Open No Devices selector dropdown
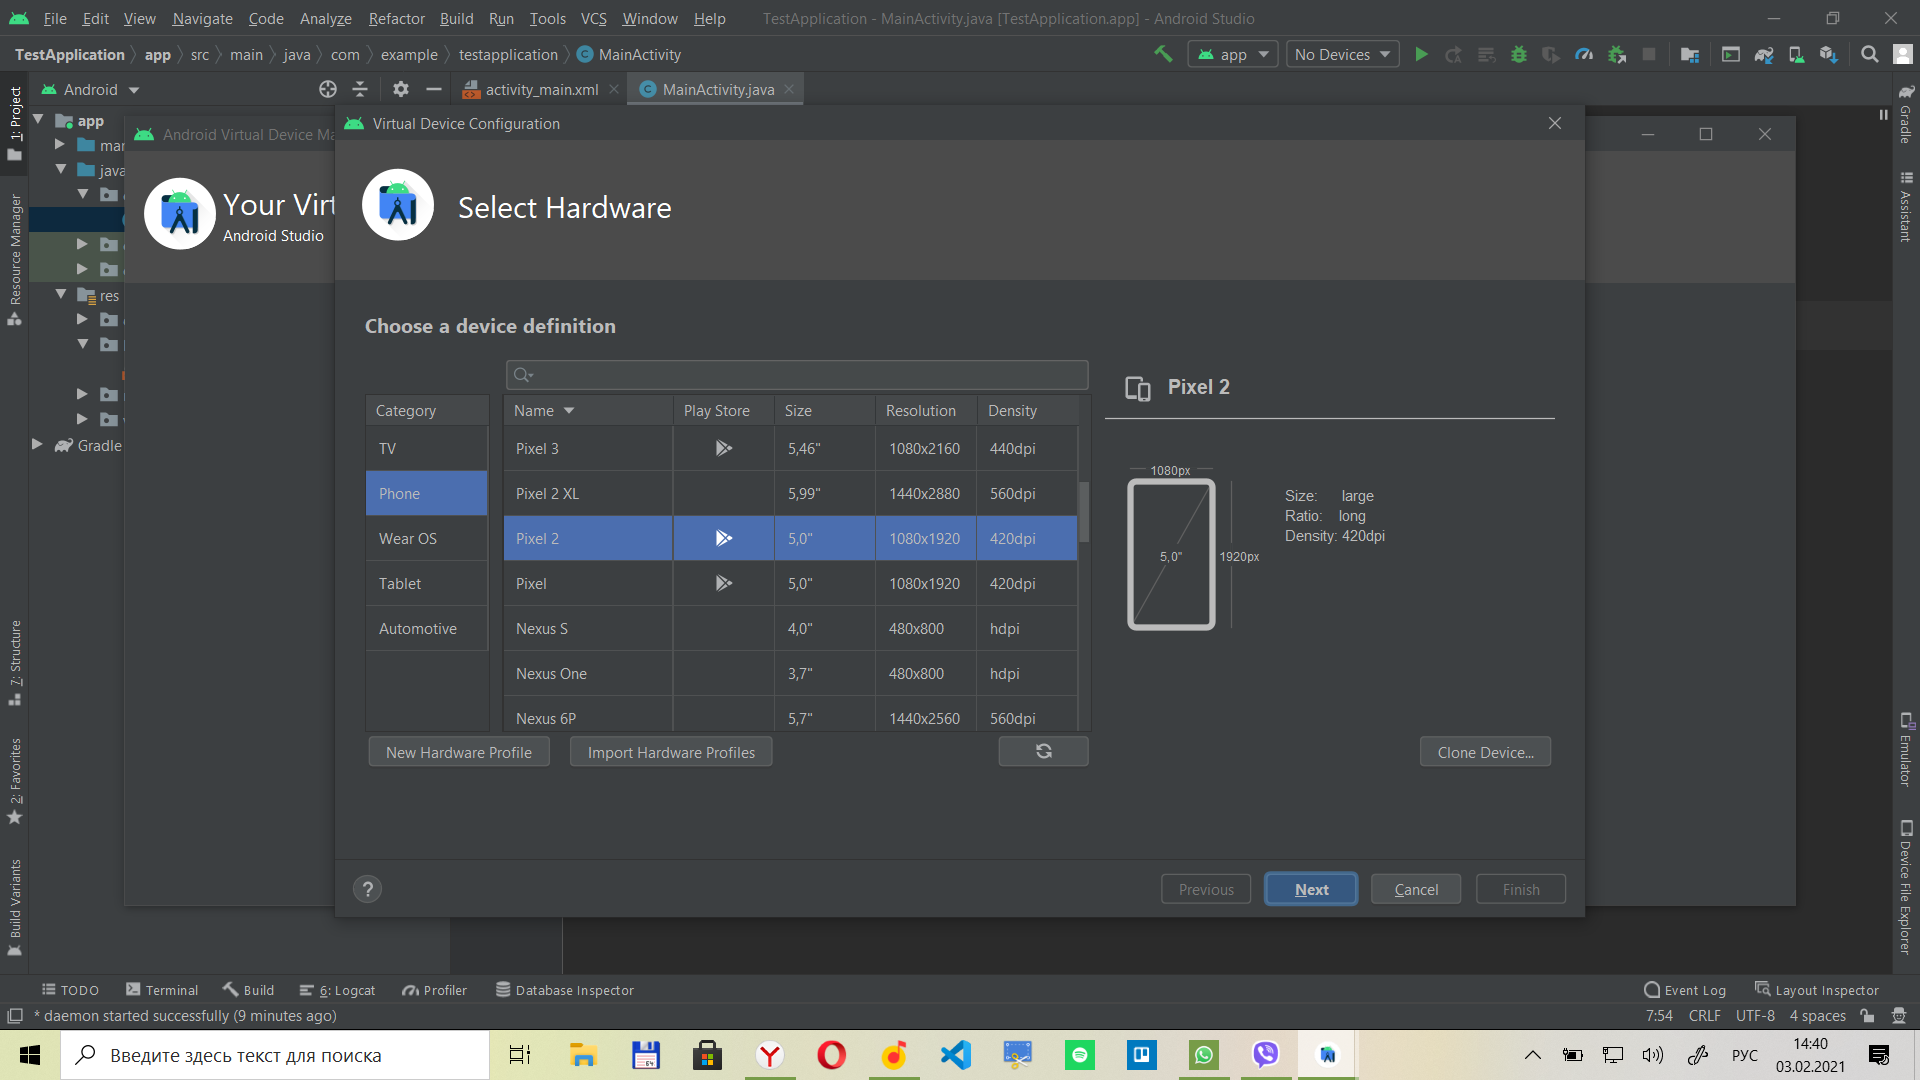This screenshot has height=1080, width=1920. pyautogui.click(x=1342, y=54)
